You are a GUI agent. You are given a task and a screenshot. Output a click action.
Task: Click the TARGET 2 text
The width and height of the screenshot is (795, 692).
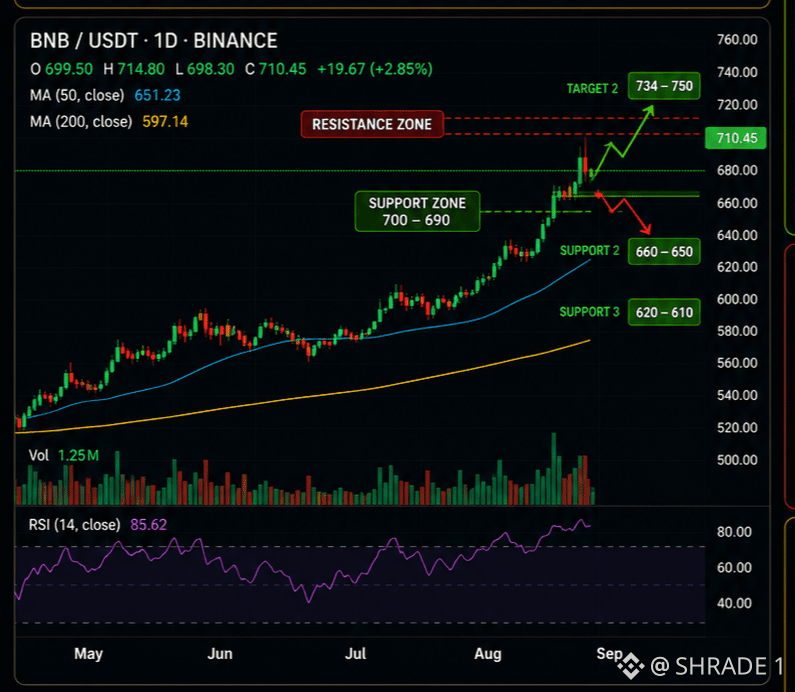click(x=592, y=89)
